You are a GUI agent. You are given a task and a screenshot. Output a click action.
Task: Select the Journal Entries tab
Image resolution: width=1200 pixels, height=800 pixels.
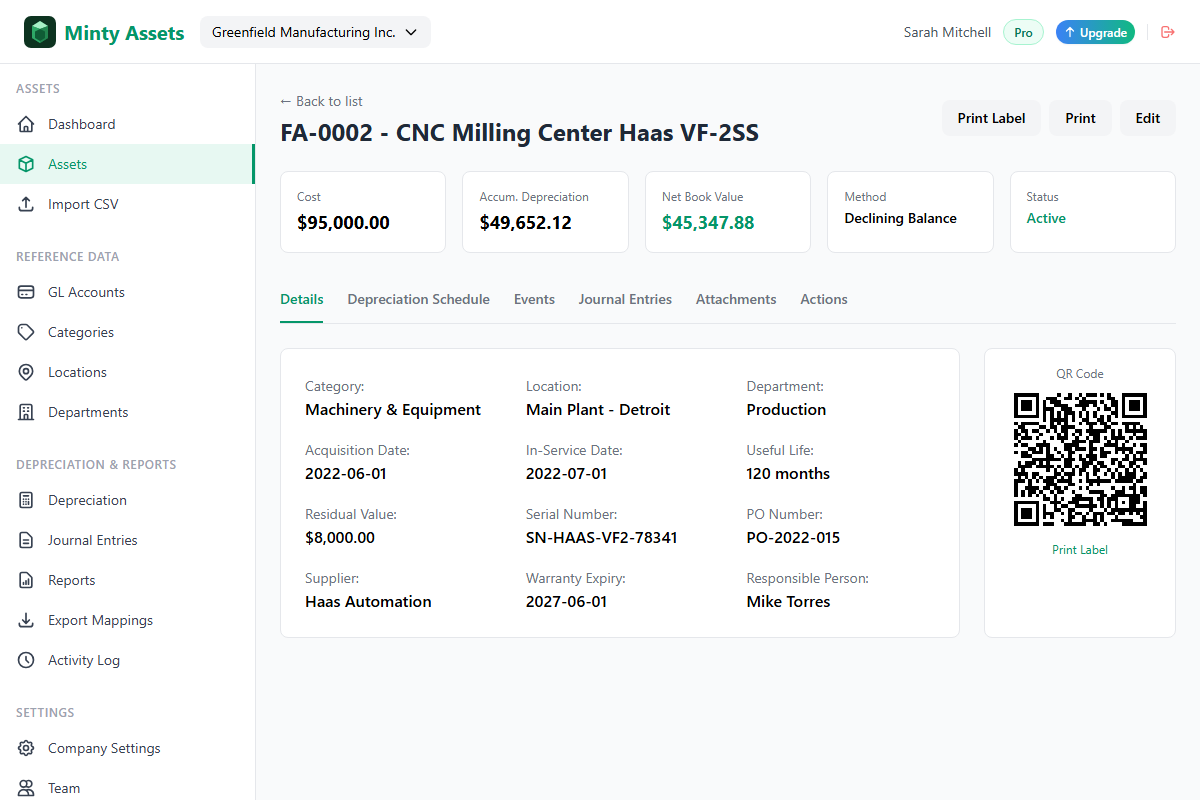point(625,299)
